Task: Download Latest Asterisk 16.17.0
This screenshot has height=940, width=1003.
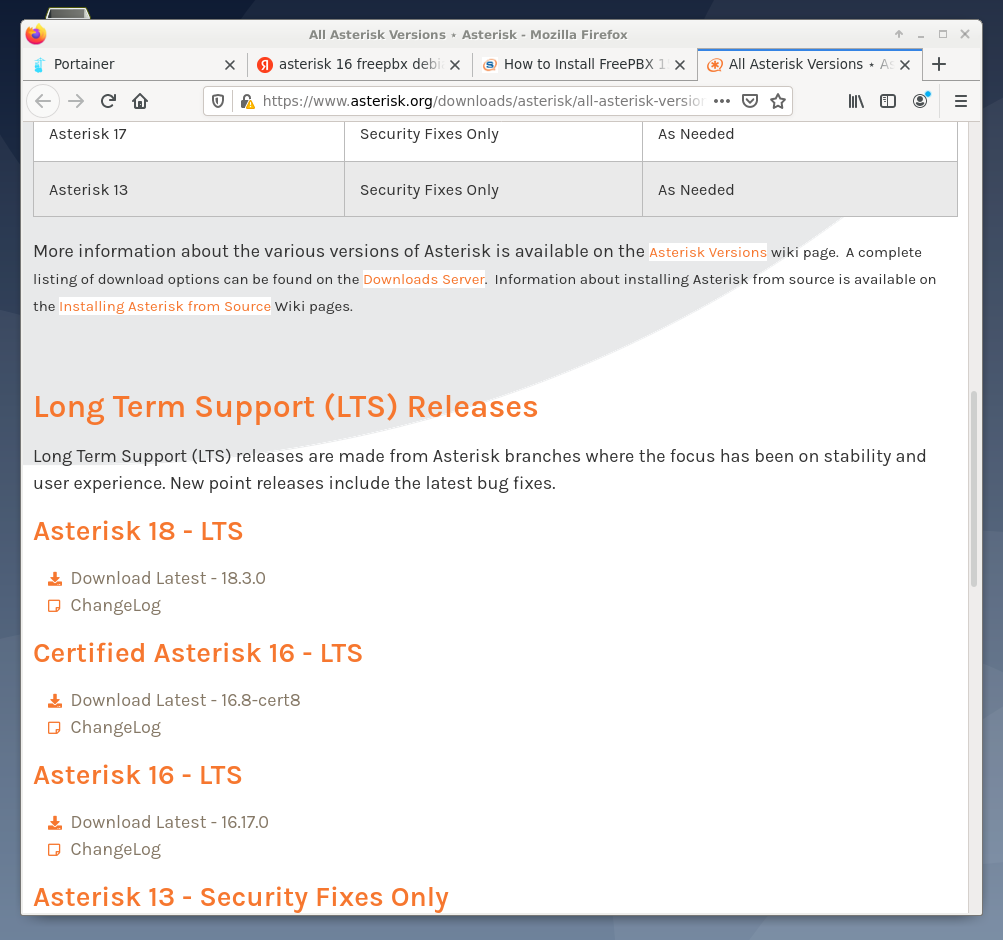Action: pyautogui.click(x=169, y=822)
